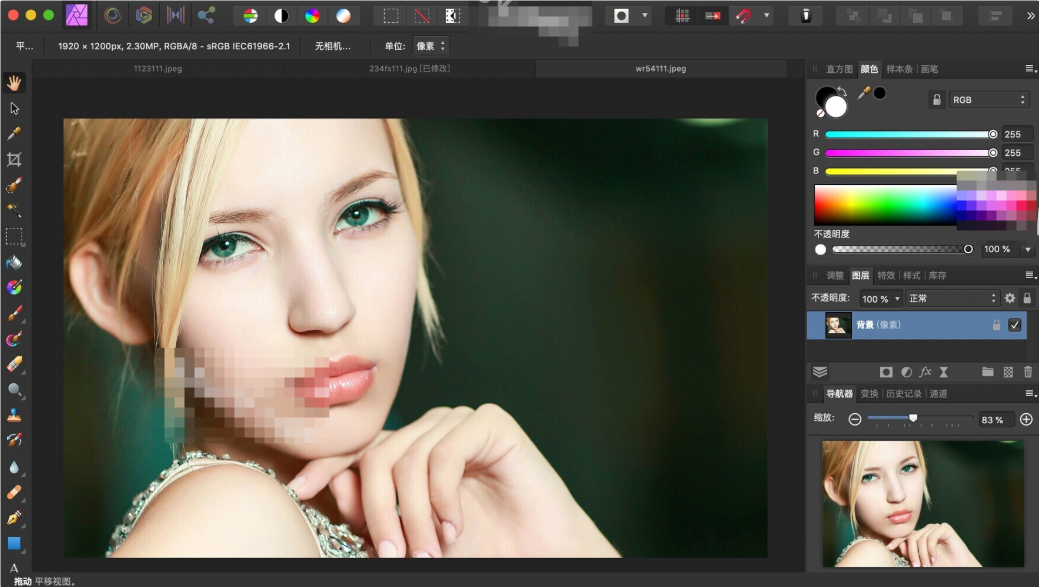
Task: Select the Rectangle shape tool
Action: [14, 543]
